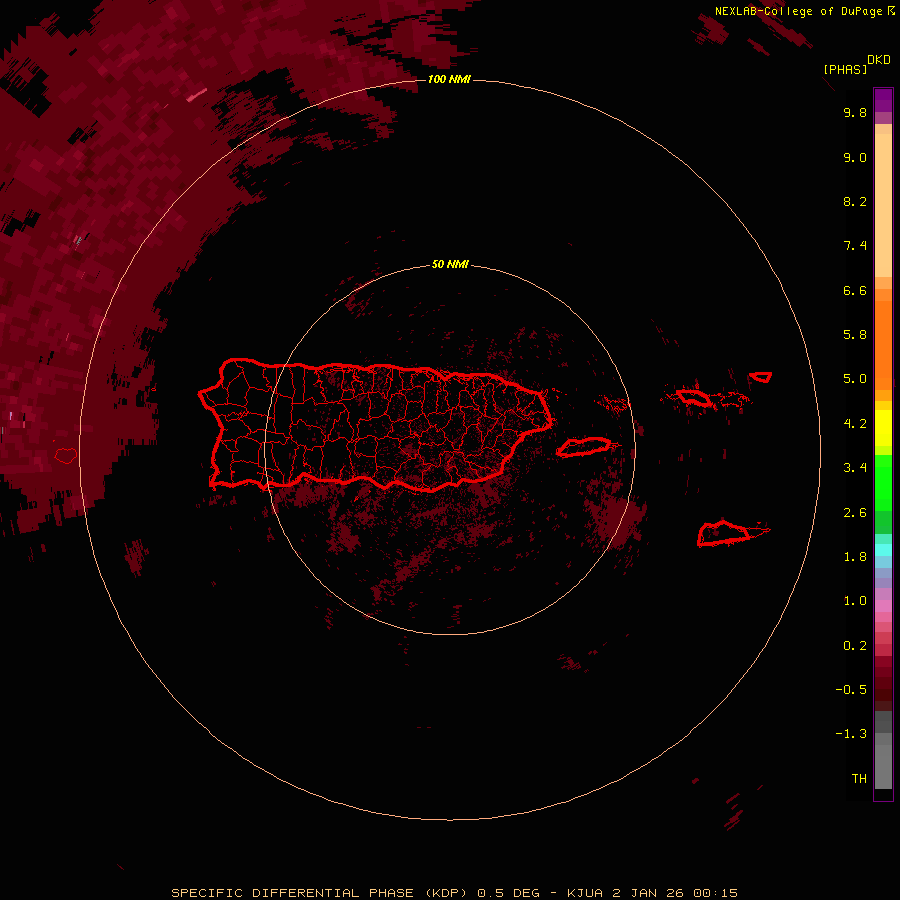
Task: Click the 5.0 value on the scale
Action: pyautogui.click(x=855, y=379)
